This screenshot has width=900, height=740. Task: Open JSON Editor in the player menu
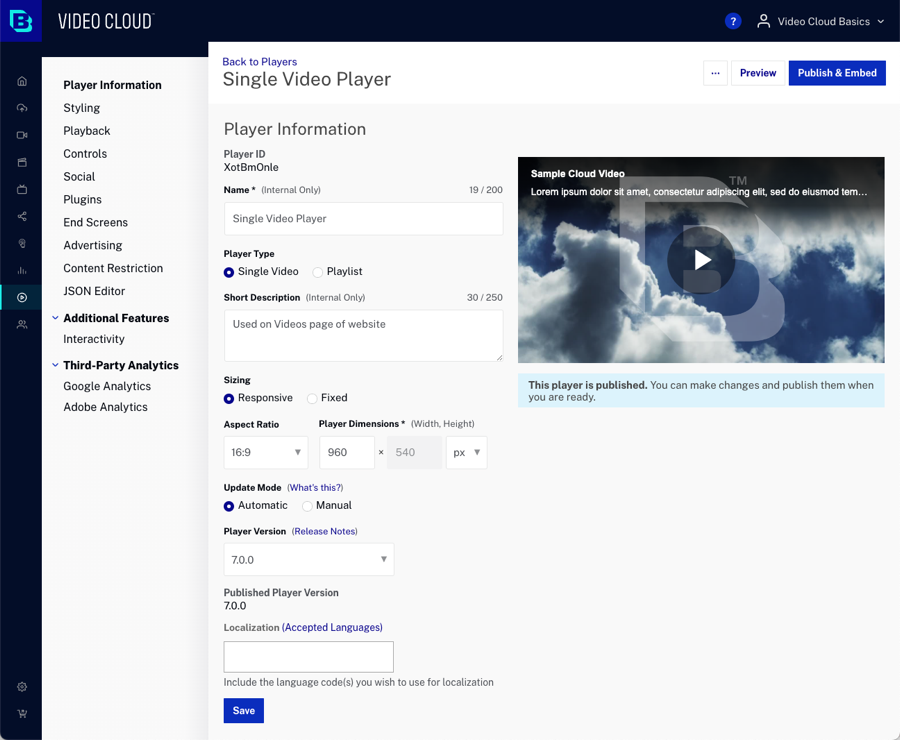pyautogui.click(x=94, y=291)
